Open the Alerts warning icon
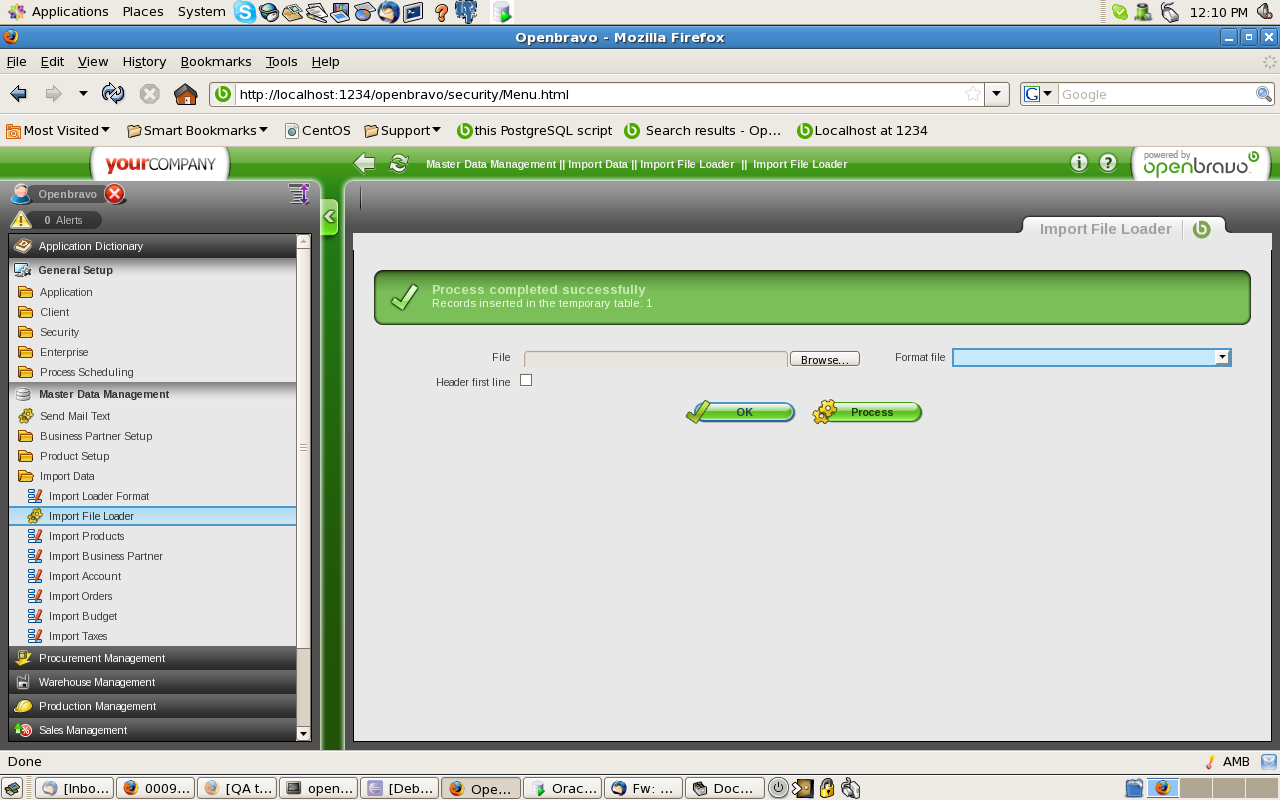This screenshot has height=800, width=1280. [x=21, y=220]
